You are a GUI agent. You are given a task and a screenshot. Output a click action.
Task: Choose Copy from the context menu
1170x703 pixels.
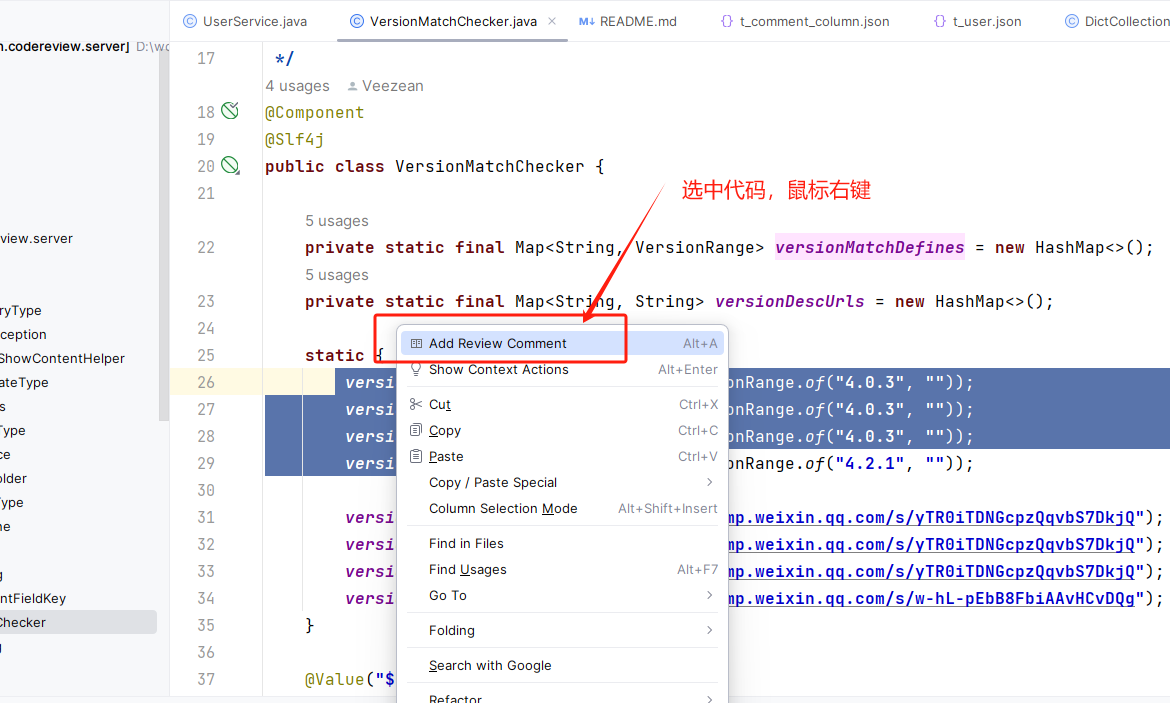click(444, 431)
